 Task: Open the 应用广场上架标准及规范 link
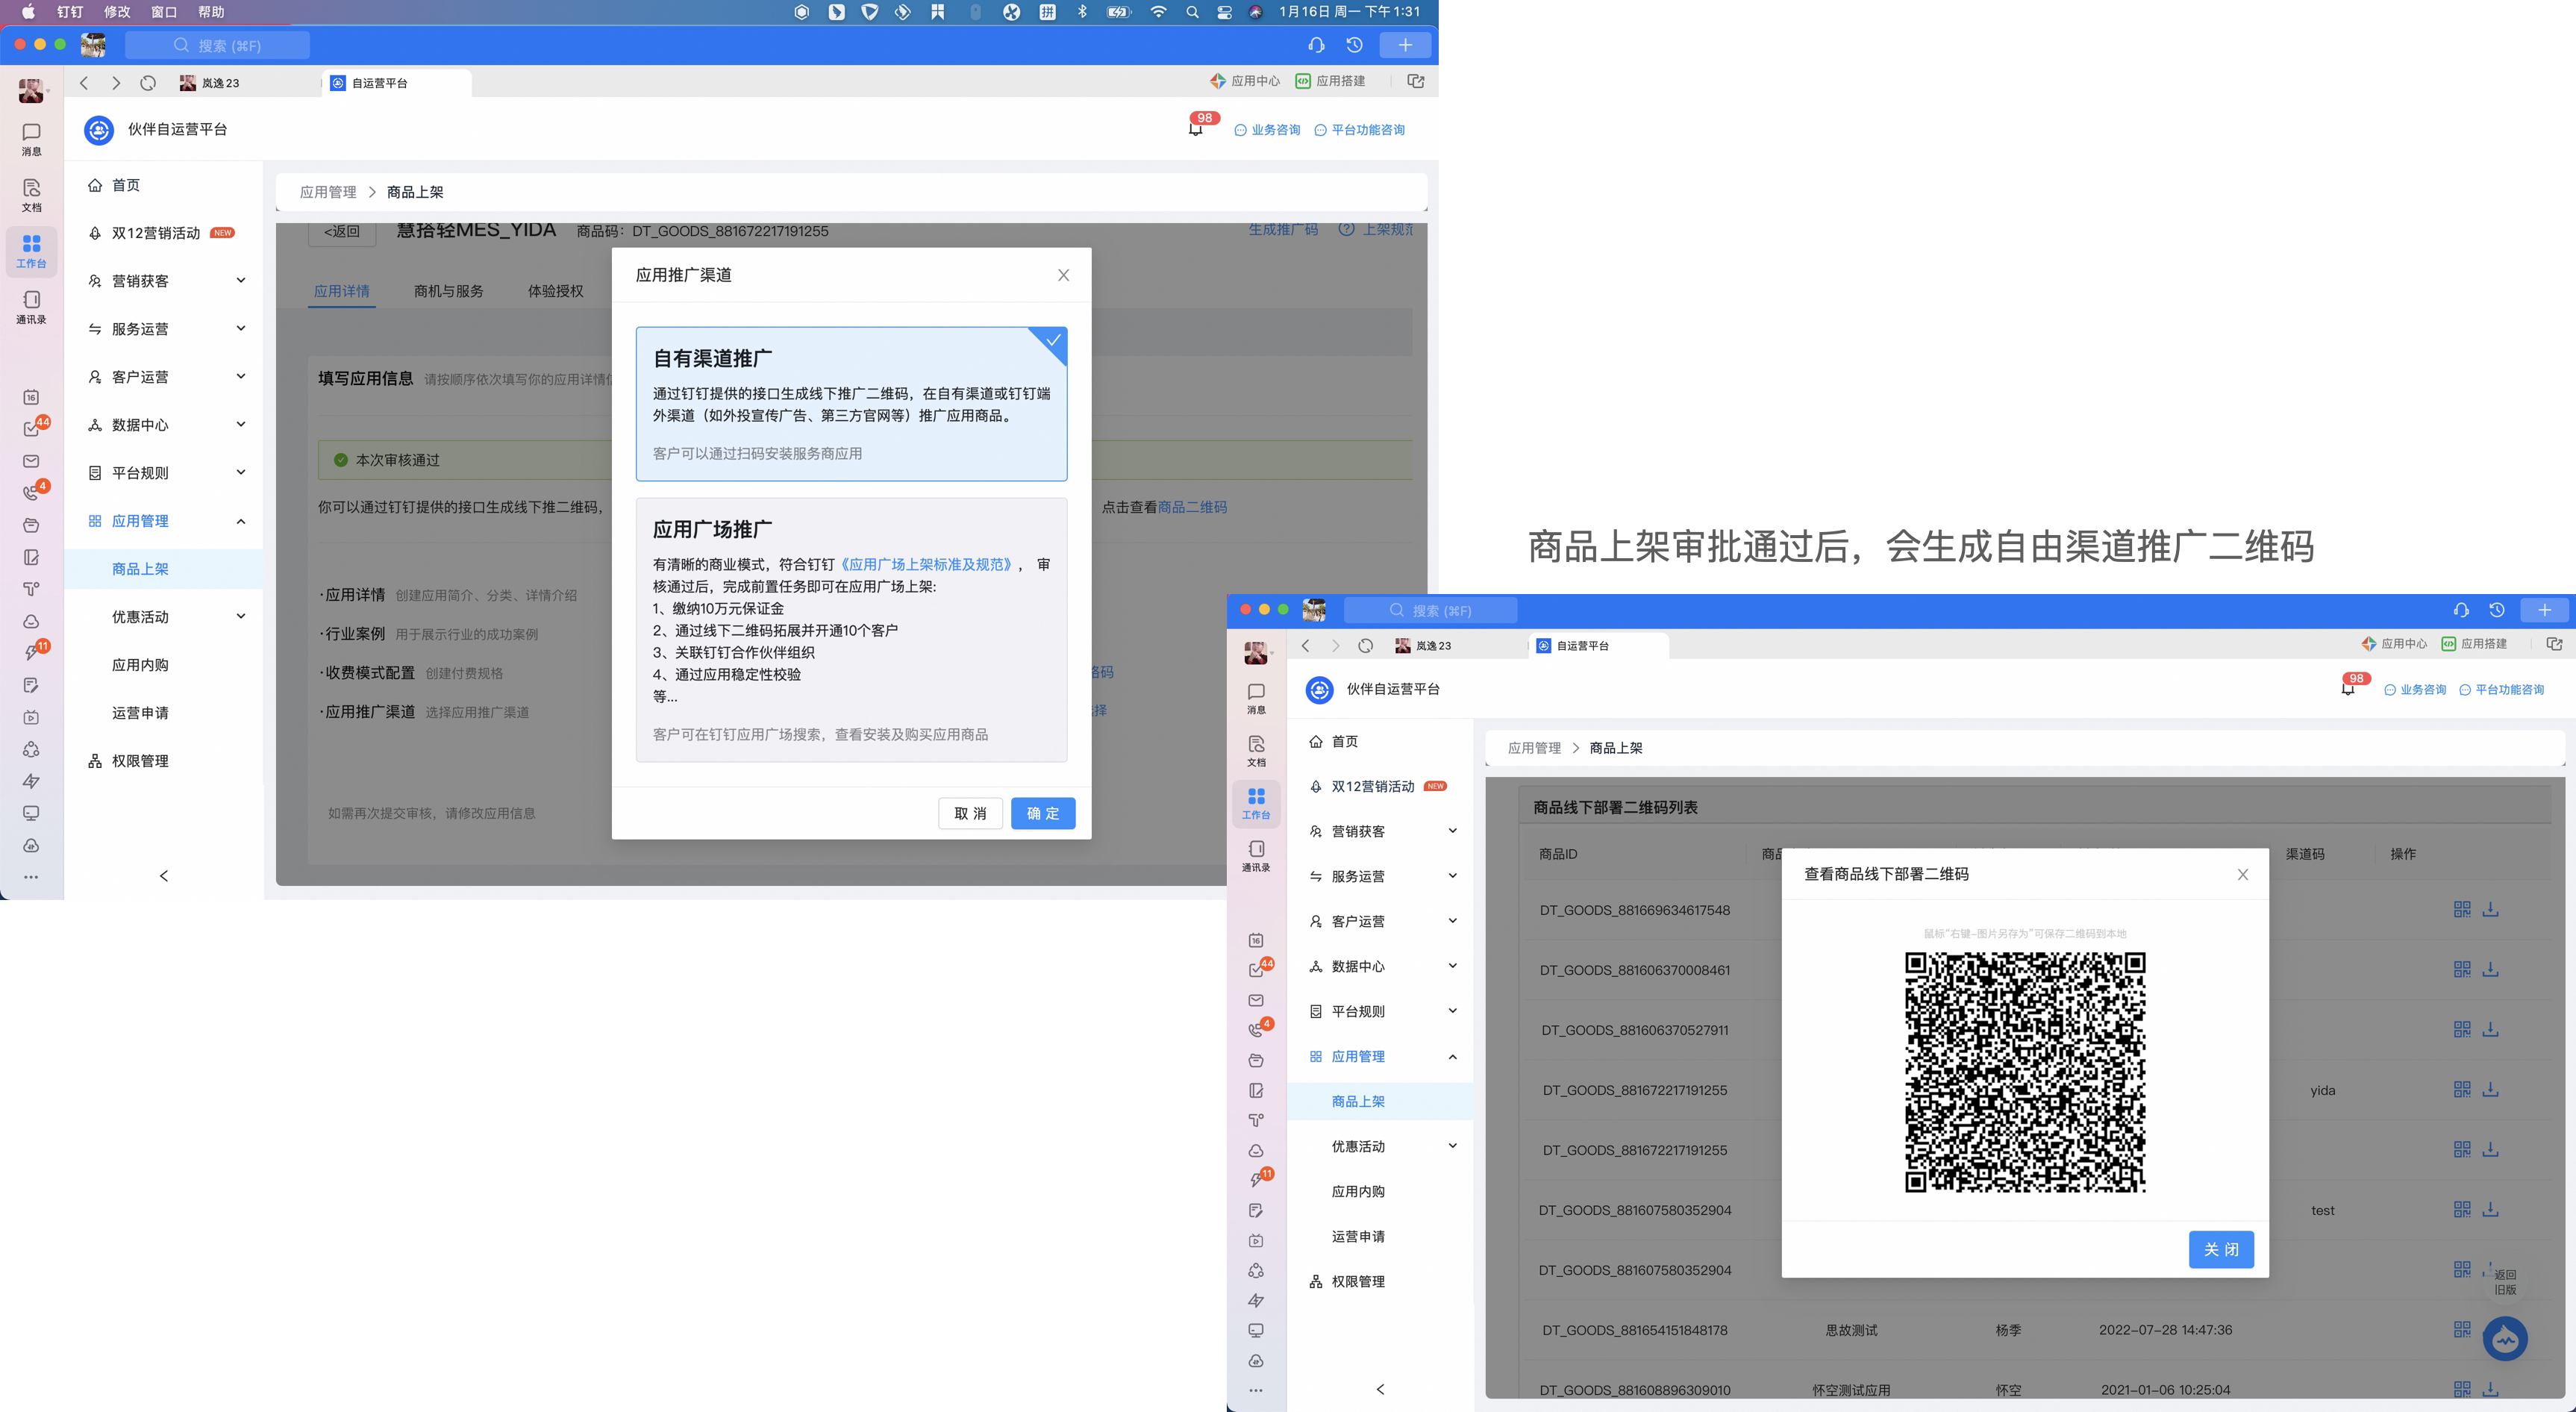point(925,564)
